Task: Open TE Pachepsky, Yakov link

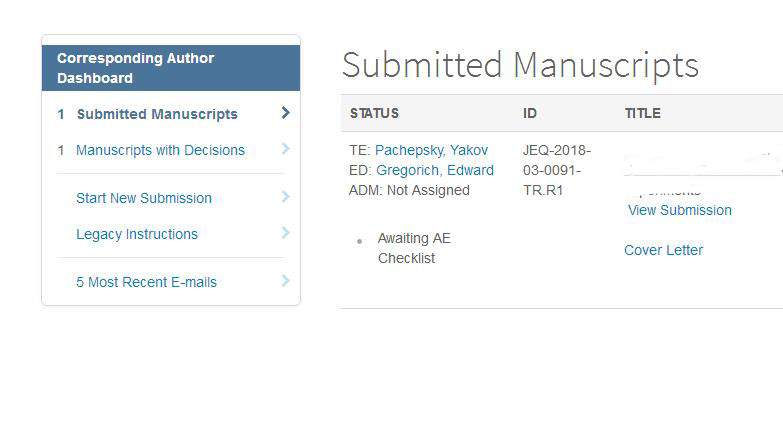Action: (x=431, y=150)
